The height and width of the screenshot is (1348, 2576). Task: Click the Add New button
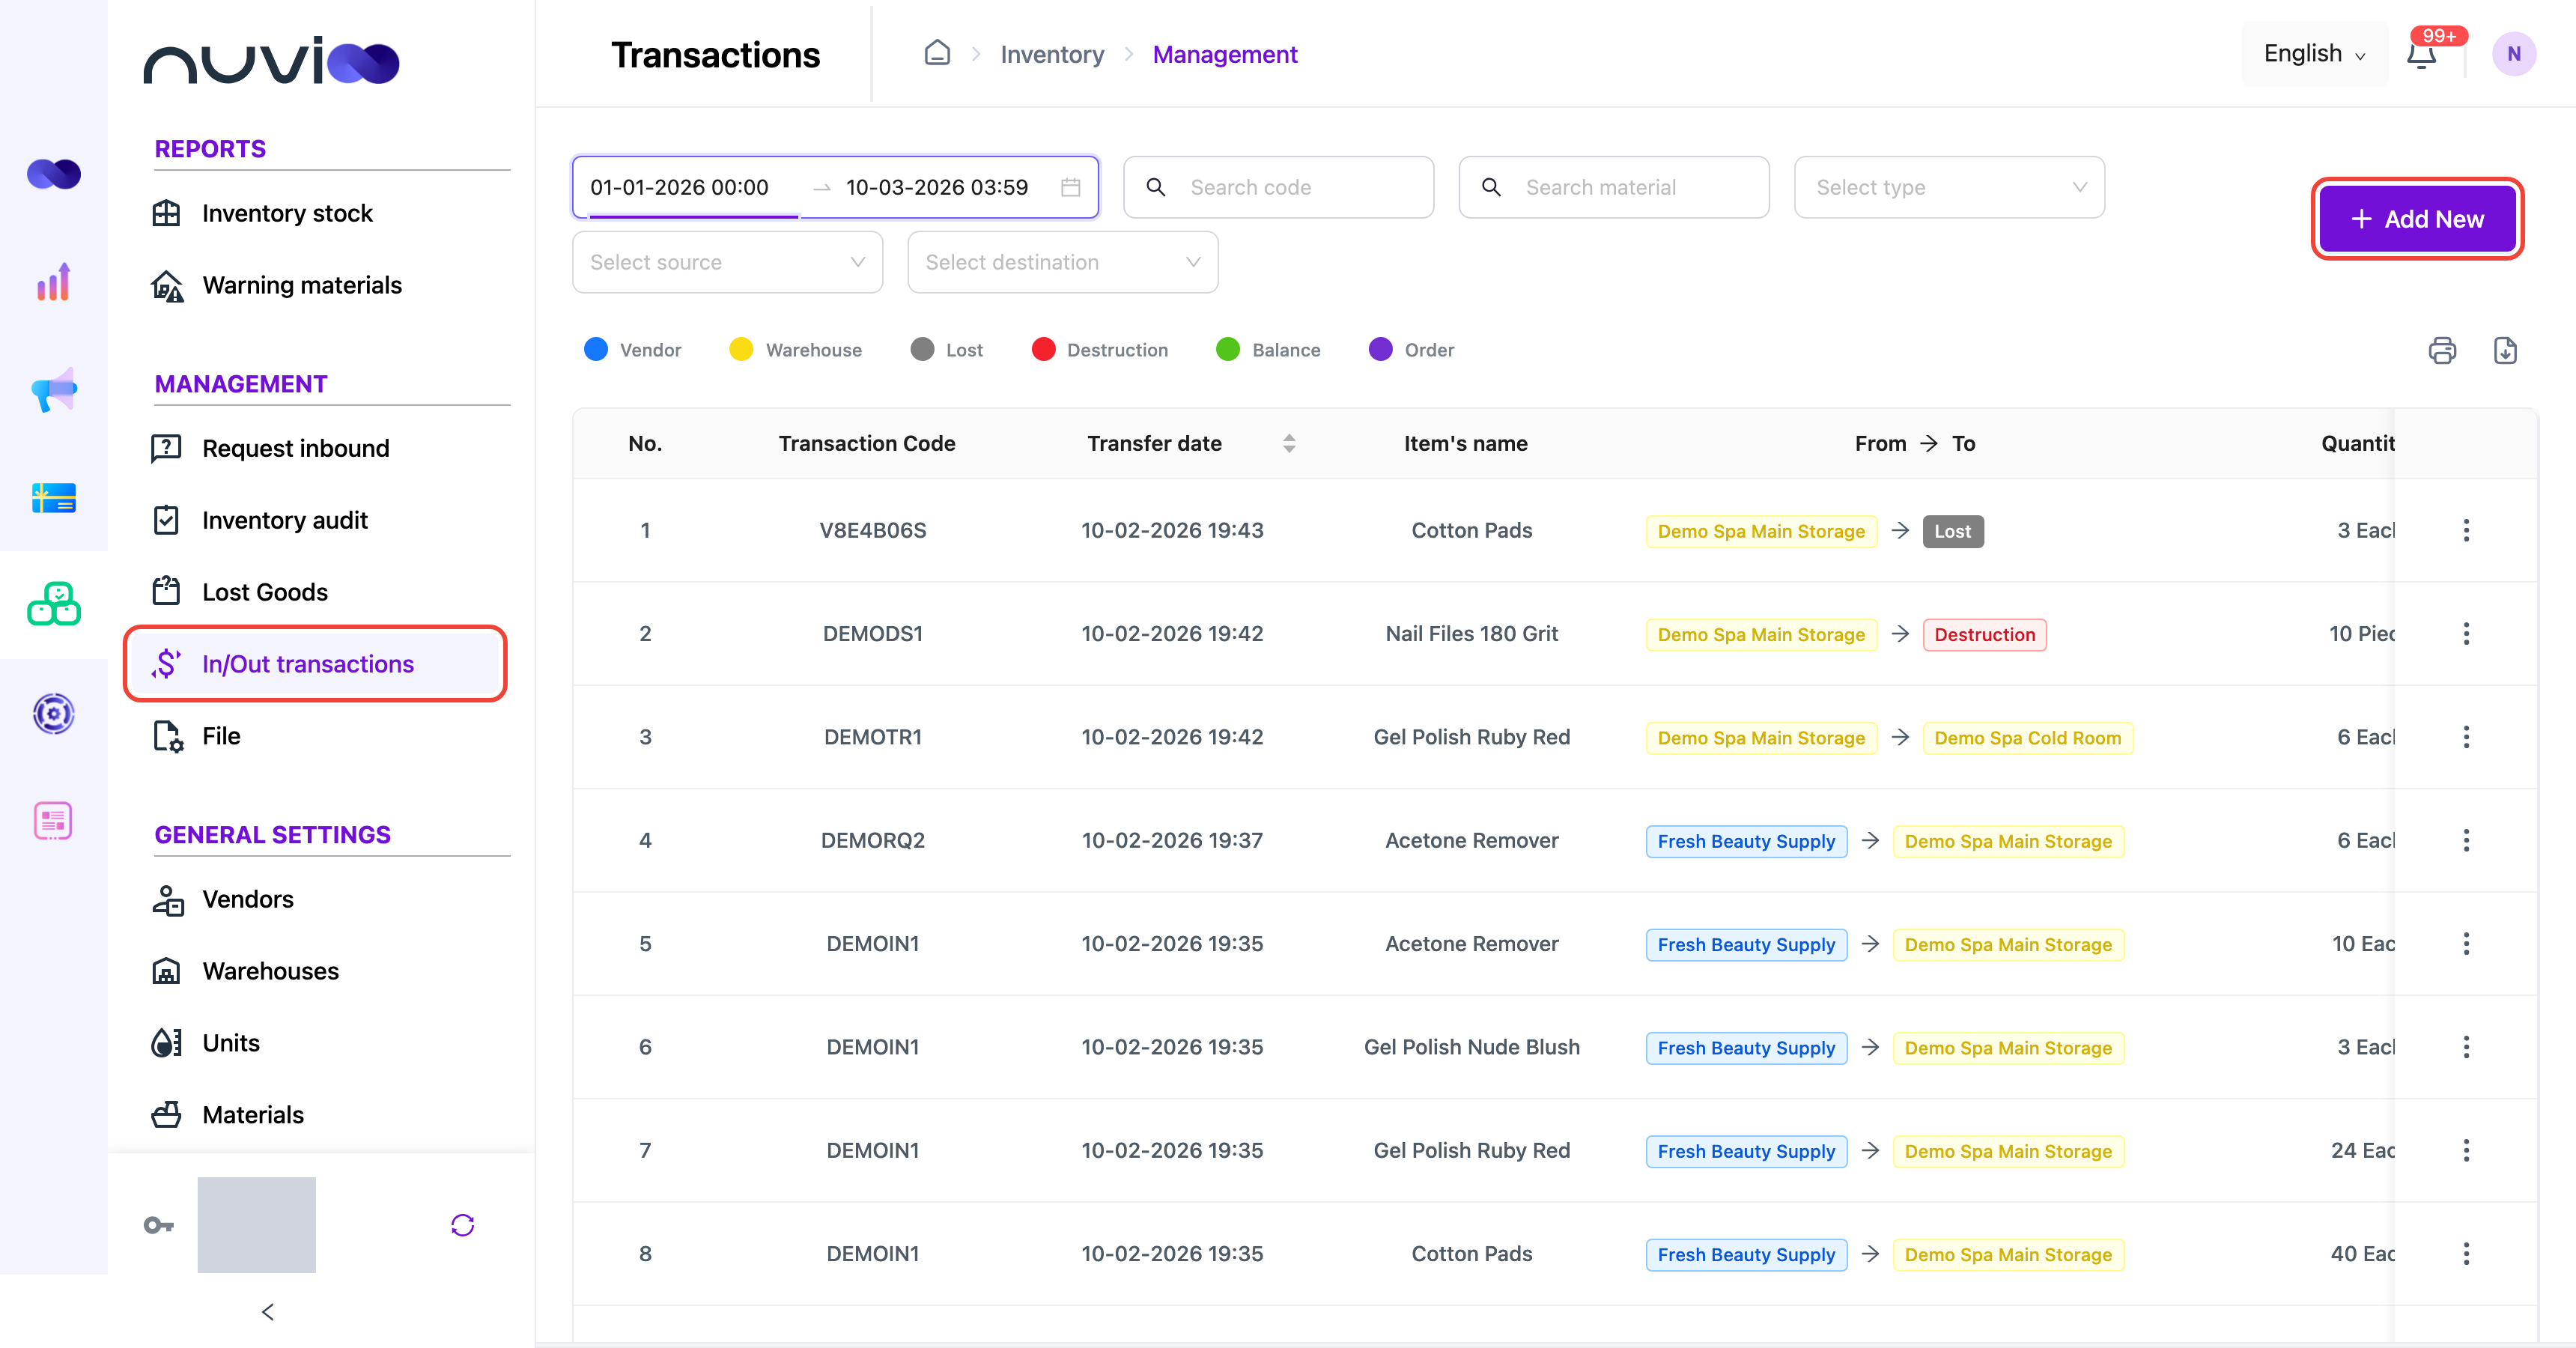coord(2417,219)
